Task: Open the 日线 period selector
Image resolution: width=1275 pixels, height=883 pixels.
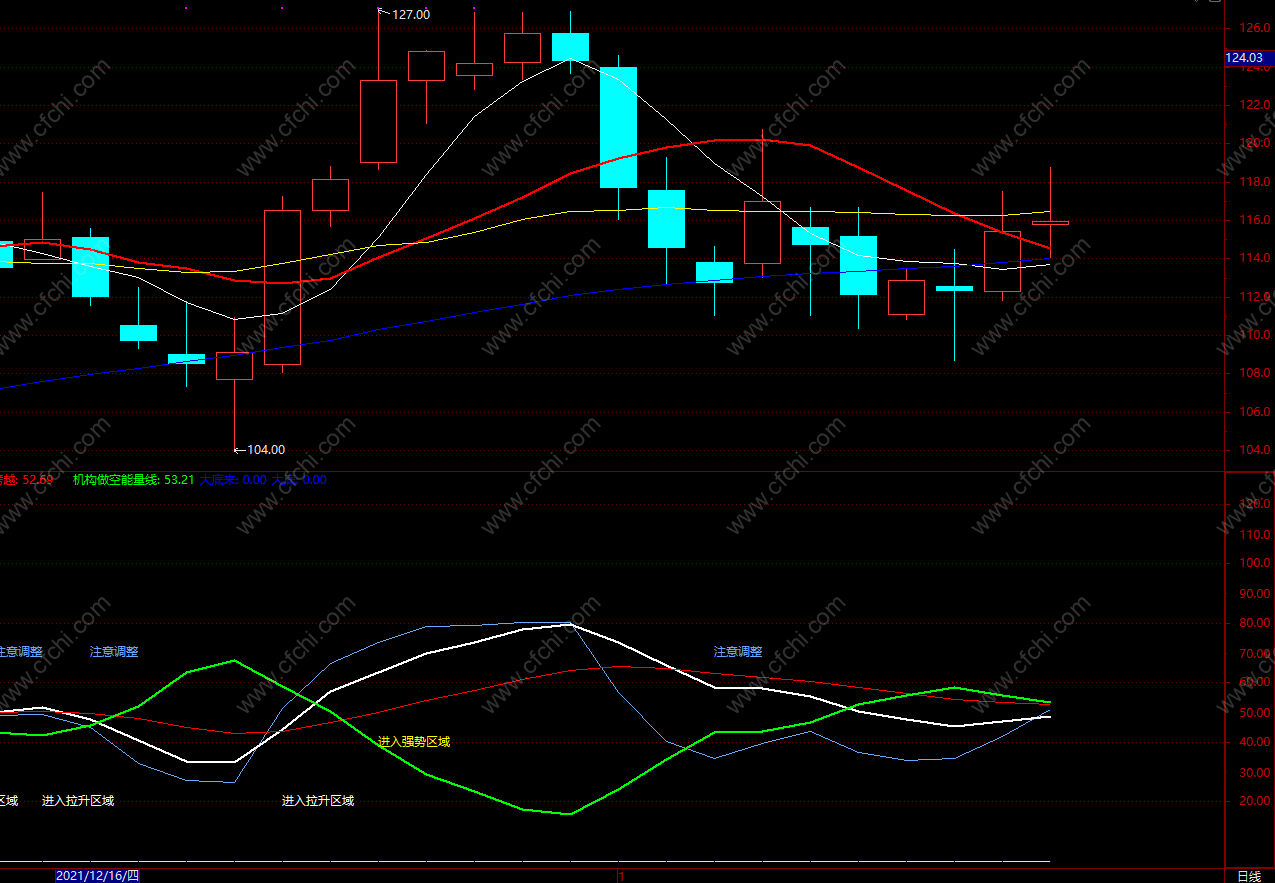Action: [x=1249, y=876]
